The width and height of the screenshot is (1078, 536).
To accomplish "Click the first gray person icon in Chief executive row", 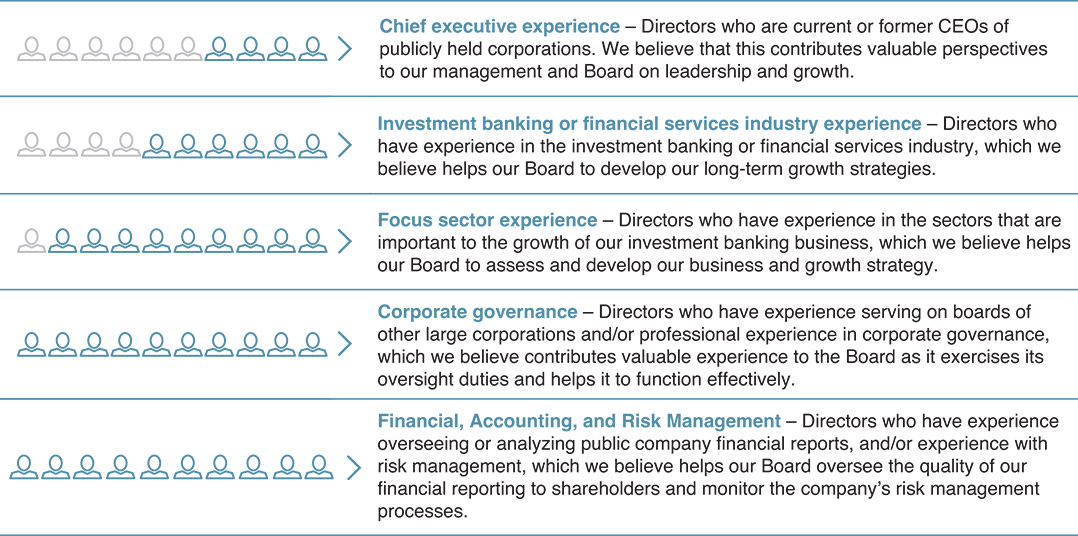I will coord(33,48).
